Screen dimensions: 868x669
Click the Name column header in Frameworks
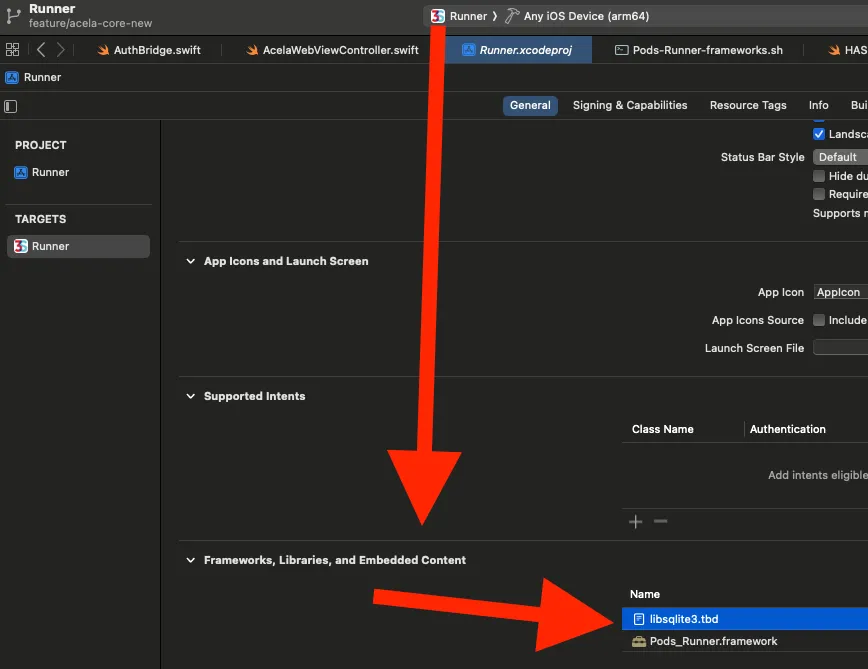[645, 594]
